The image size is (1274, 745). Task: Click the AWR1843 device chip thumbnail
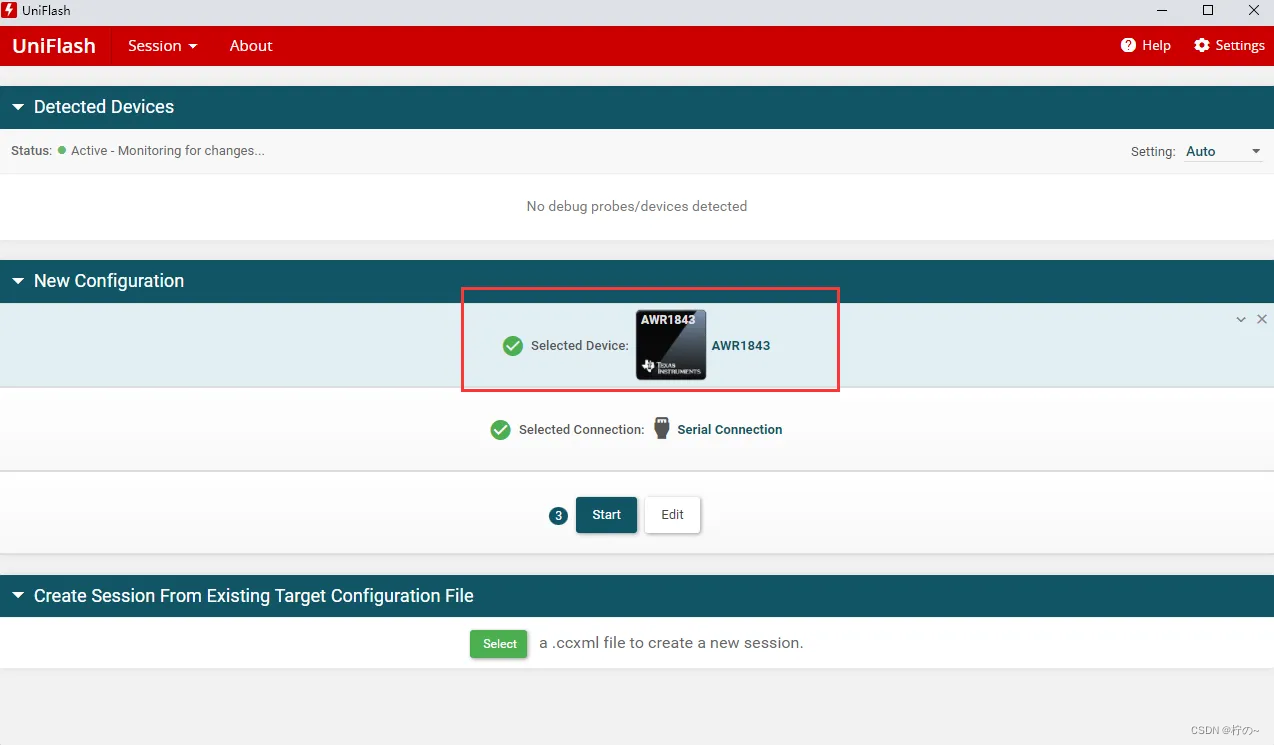pos(671,345)
